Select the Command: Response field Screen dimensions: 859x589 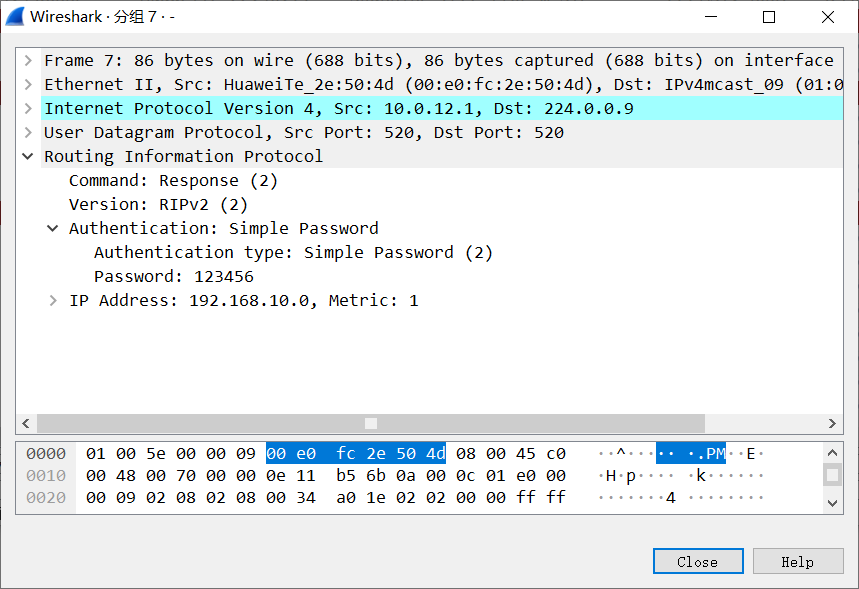(173, 180)
